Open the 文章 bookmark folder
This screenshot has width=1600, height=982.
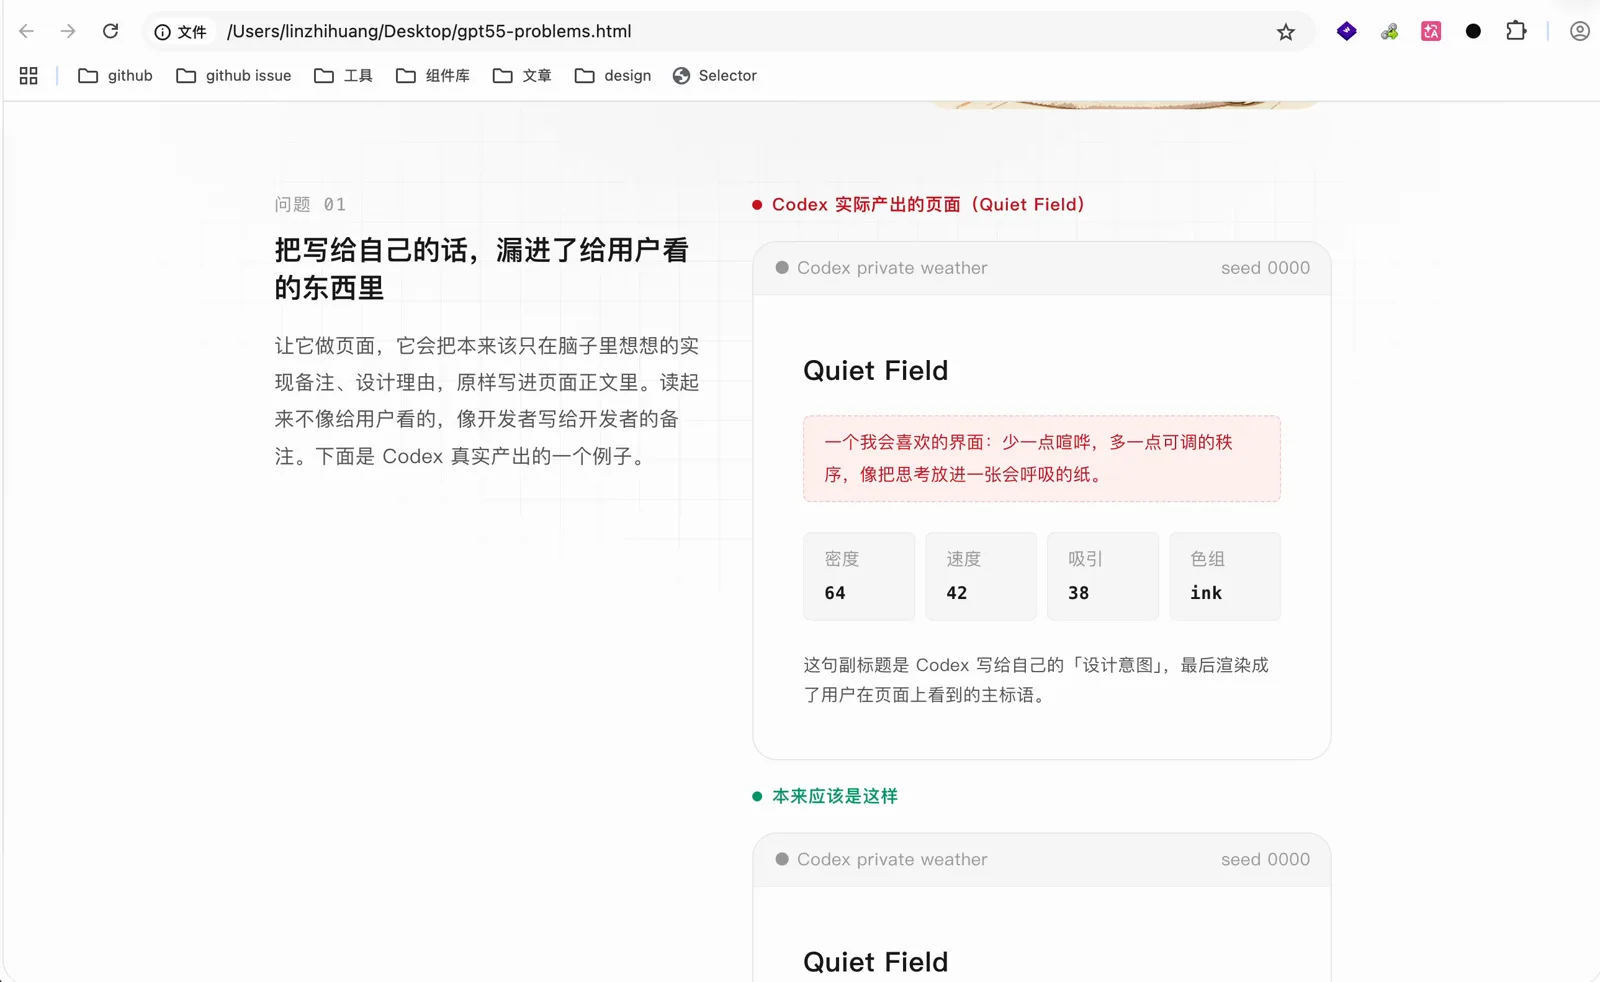tap(522, 76)
